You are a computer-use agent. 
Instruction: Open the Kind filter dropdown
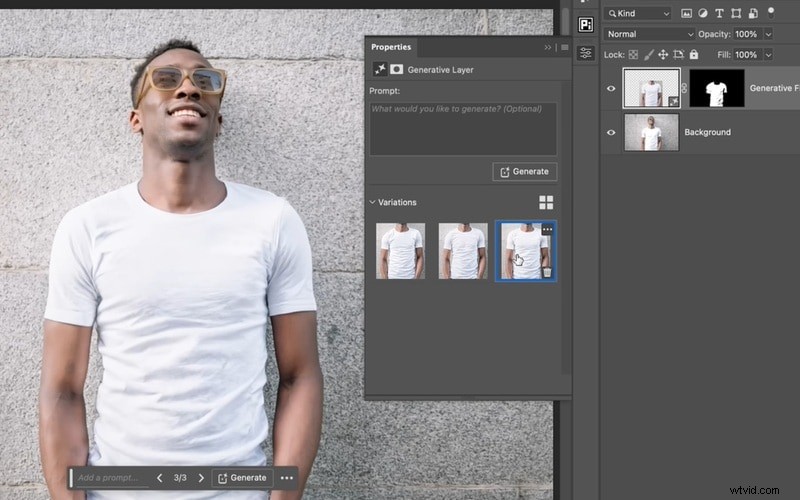(638, 14)
